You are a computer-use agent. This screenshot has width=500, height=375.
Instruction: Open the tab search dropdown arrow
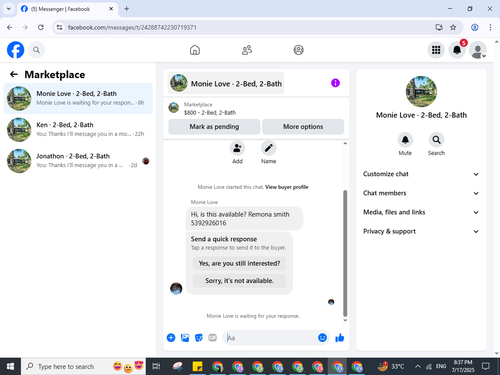click(x=9, y=9)
